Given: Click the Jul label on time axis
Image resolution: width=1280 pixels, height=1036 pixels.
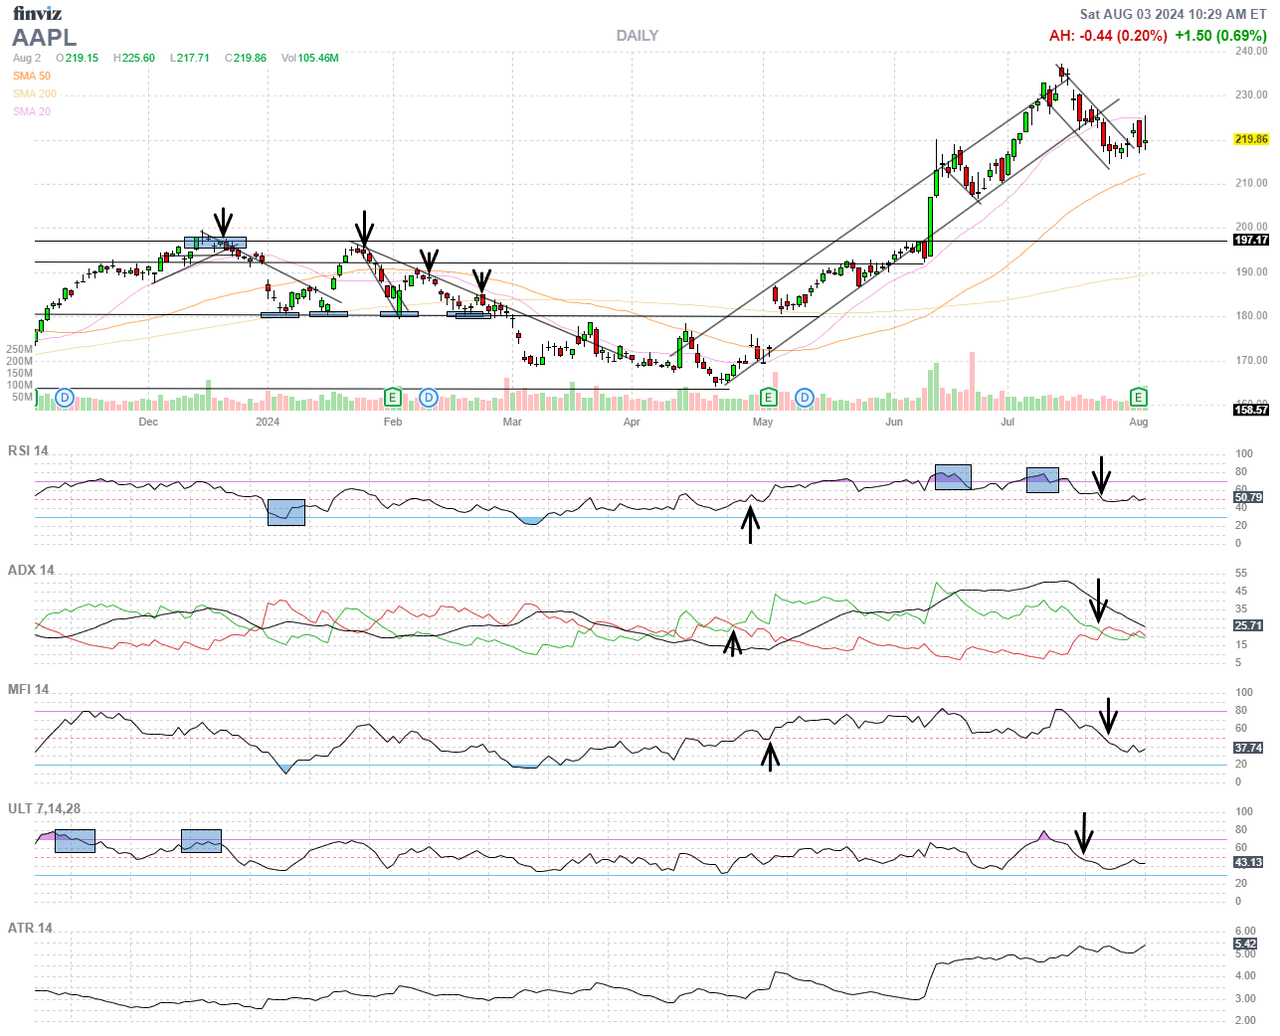Looking at the screenshot, I should click(1008, 422).
